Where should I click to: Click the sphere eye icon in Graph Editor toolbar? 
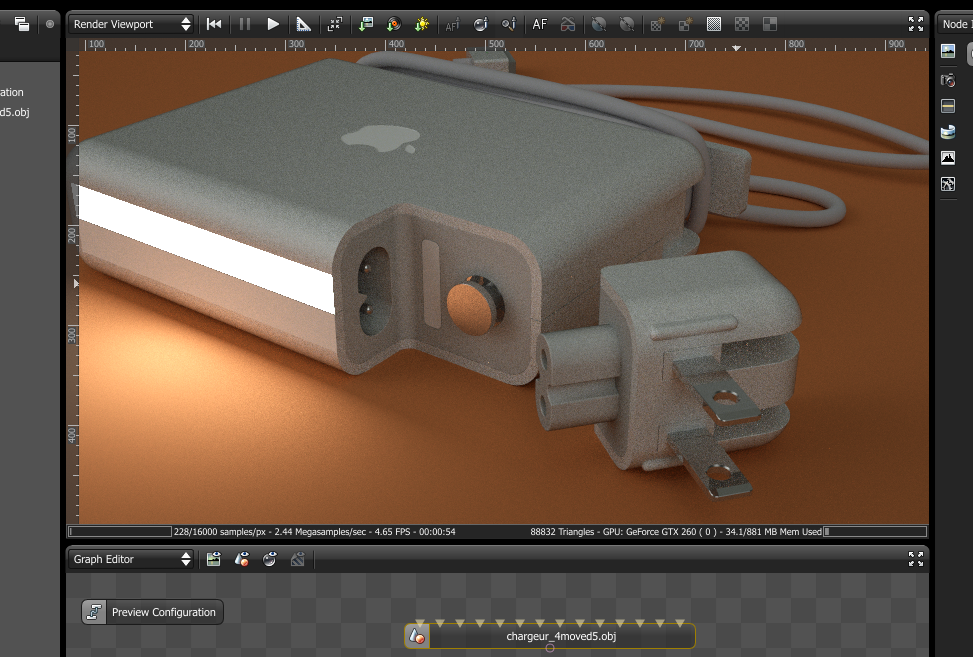(x=269, y=559)
